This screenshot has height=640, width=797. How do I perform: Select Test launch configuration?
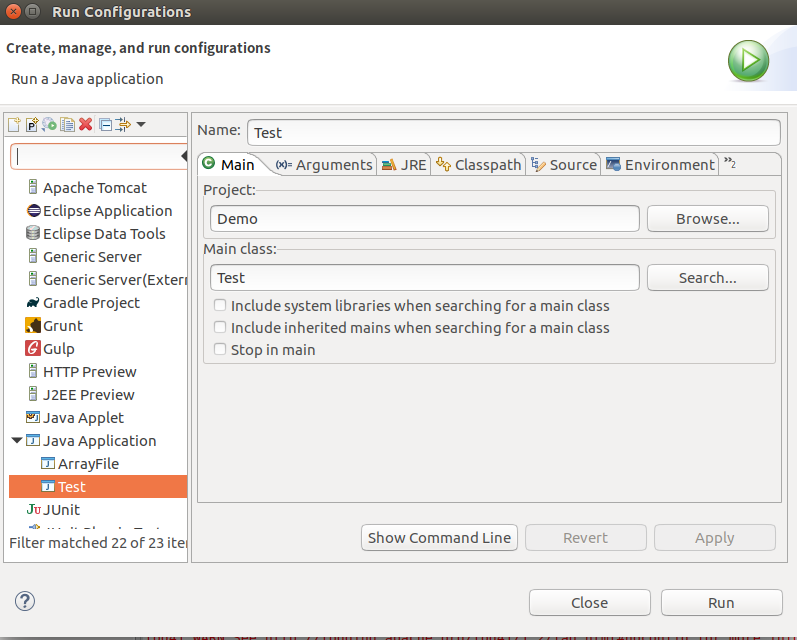click(98, 486)
